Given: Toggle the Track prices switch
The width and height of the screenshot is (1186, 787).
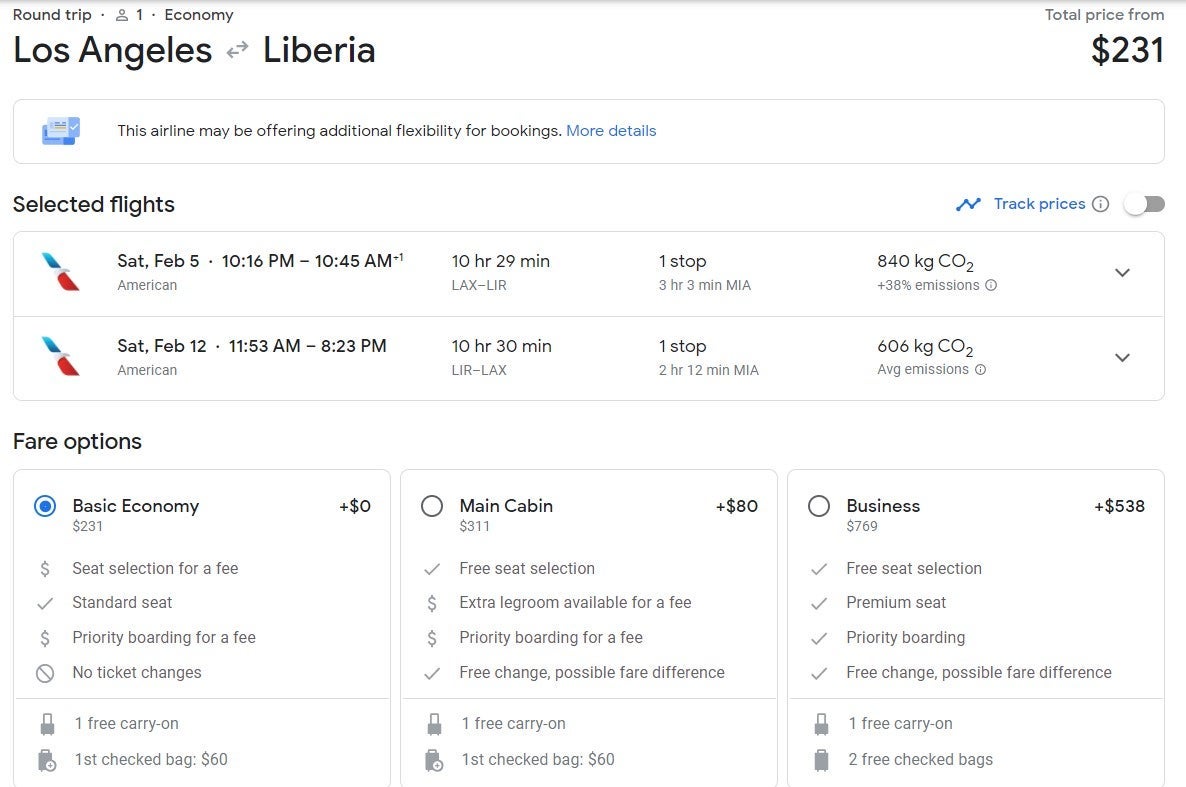Looking at the screenshot, I should pos(1144,204).
